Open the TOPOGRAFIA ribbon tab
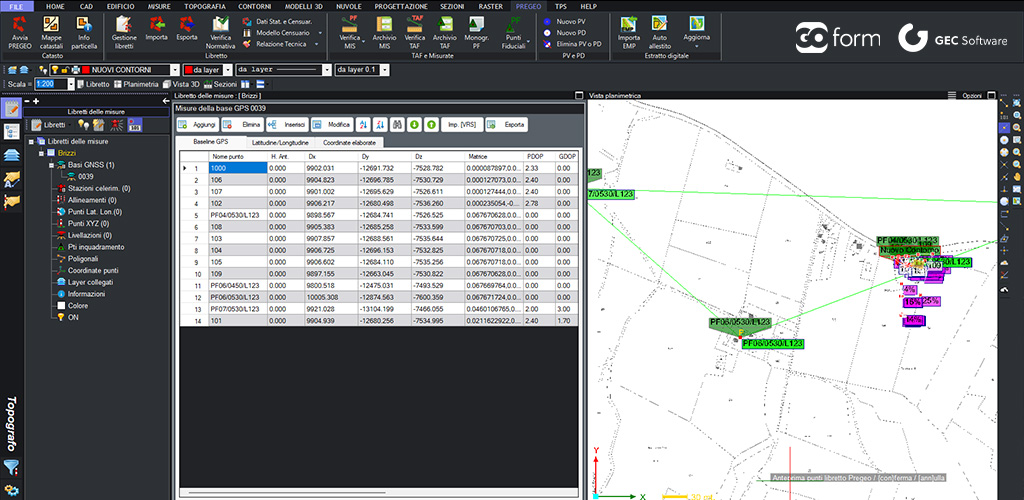 point(205,6)
